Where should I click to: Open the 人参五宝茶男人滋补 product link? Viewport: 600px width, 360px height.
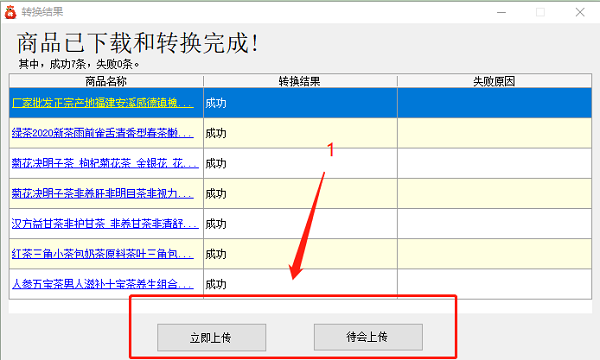tap(103, 284)
